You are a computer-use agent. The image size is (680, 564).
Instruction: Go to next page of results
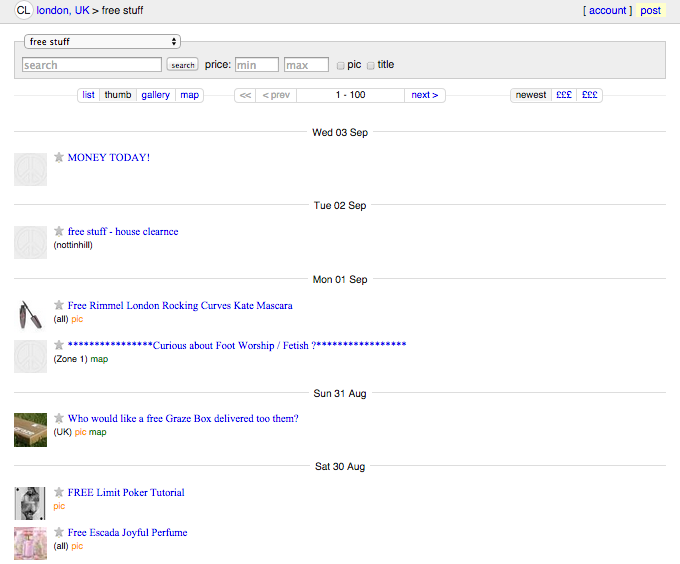425,95
